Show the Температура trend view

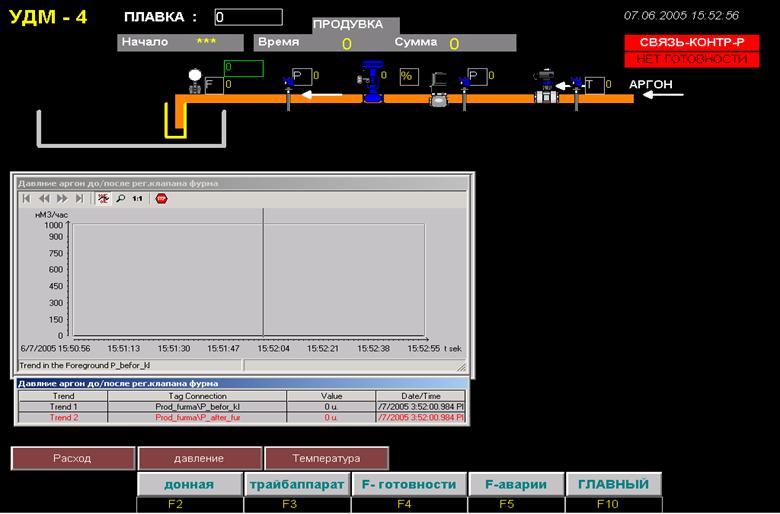[326, 458]
